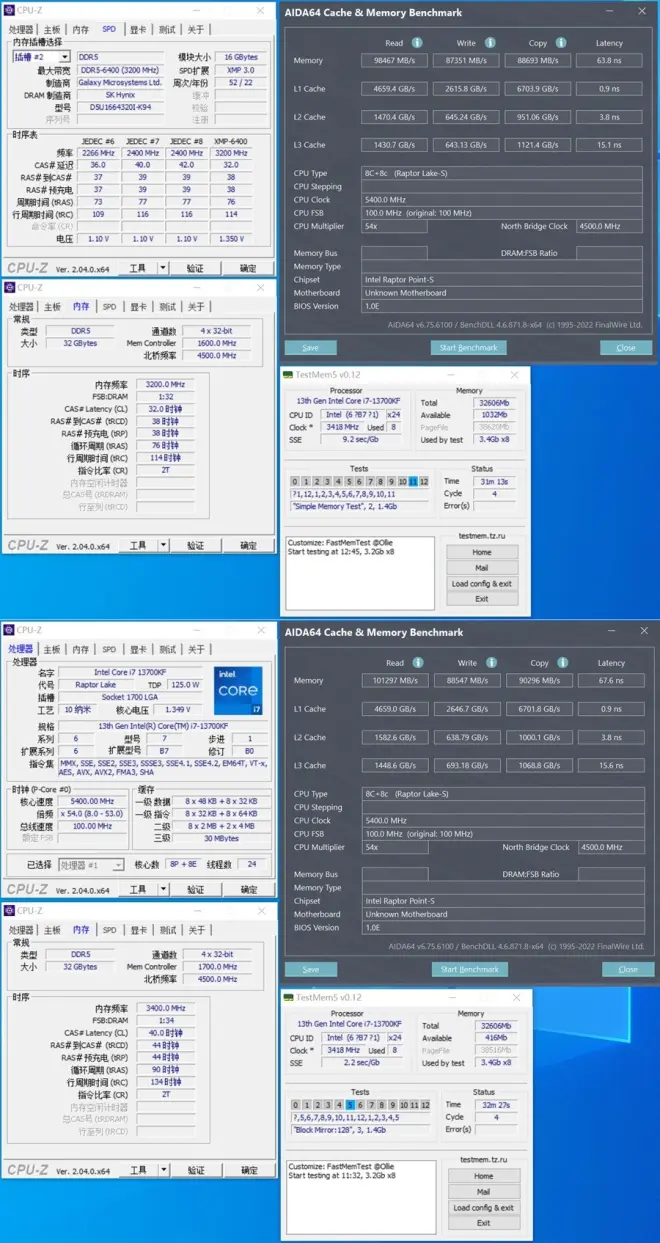This screenshot has width=660, height=1243.
Task: Click the Read info icon in top AIDA64
Action: click(x=417, y=43)
